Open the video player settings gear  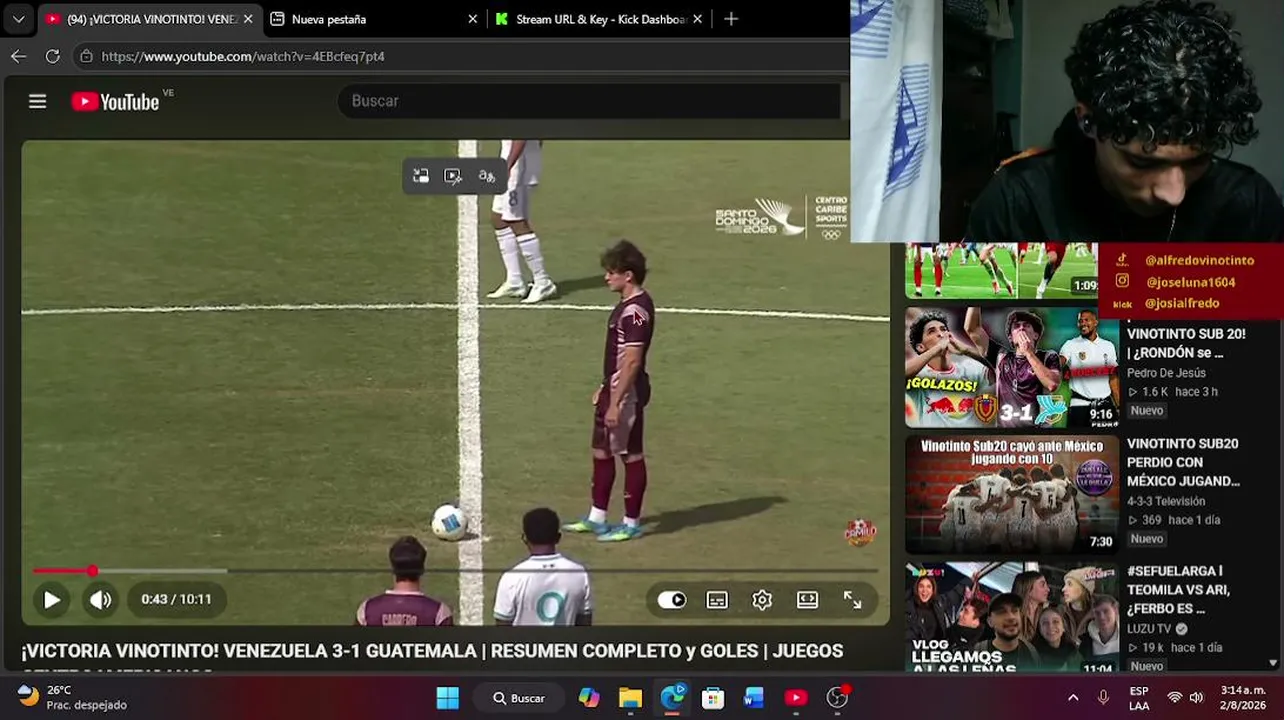pyautogui.click(x=762, y=600)
